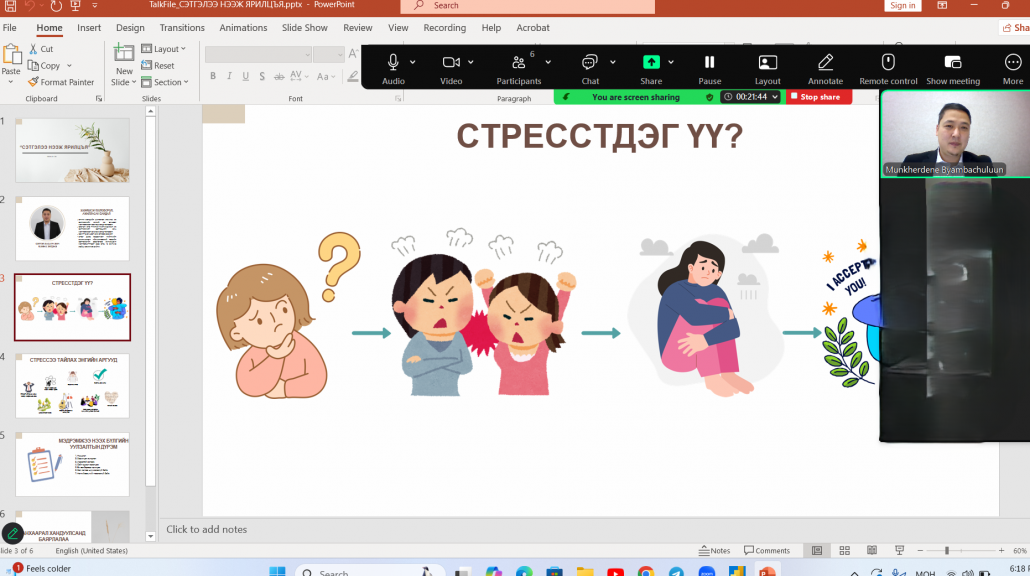
Task: Open Zoom Participants panel
Action: pyautogui.click(x=518, y=63)
